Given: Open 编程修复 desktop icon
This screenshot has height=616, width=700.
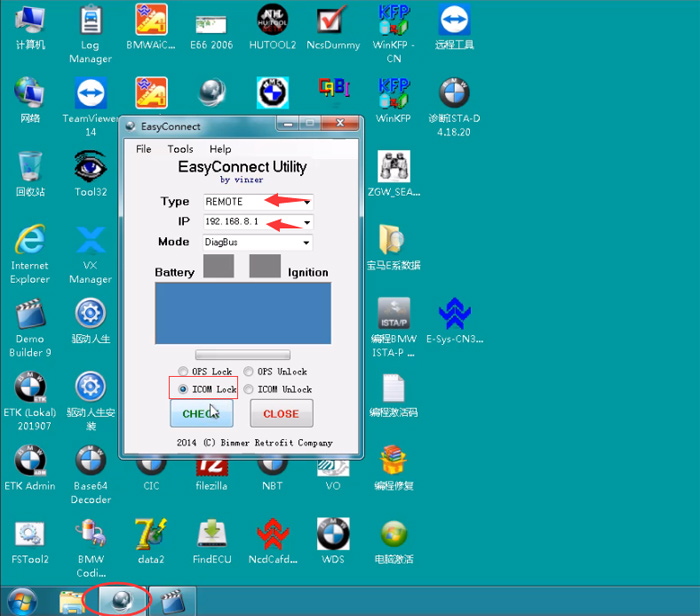Looking at the screenshot, I should tap(393, 467).
